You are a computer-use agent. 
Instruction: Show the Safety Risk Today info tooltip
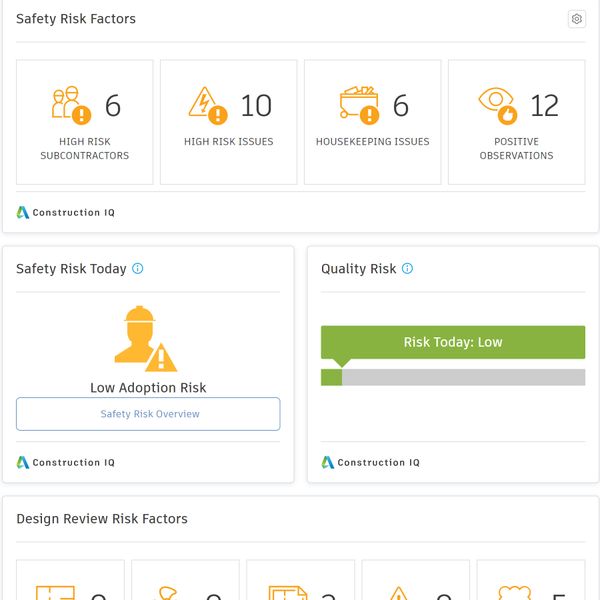coord(138,269)
